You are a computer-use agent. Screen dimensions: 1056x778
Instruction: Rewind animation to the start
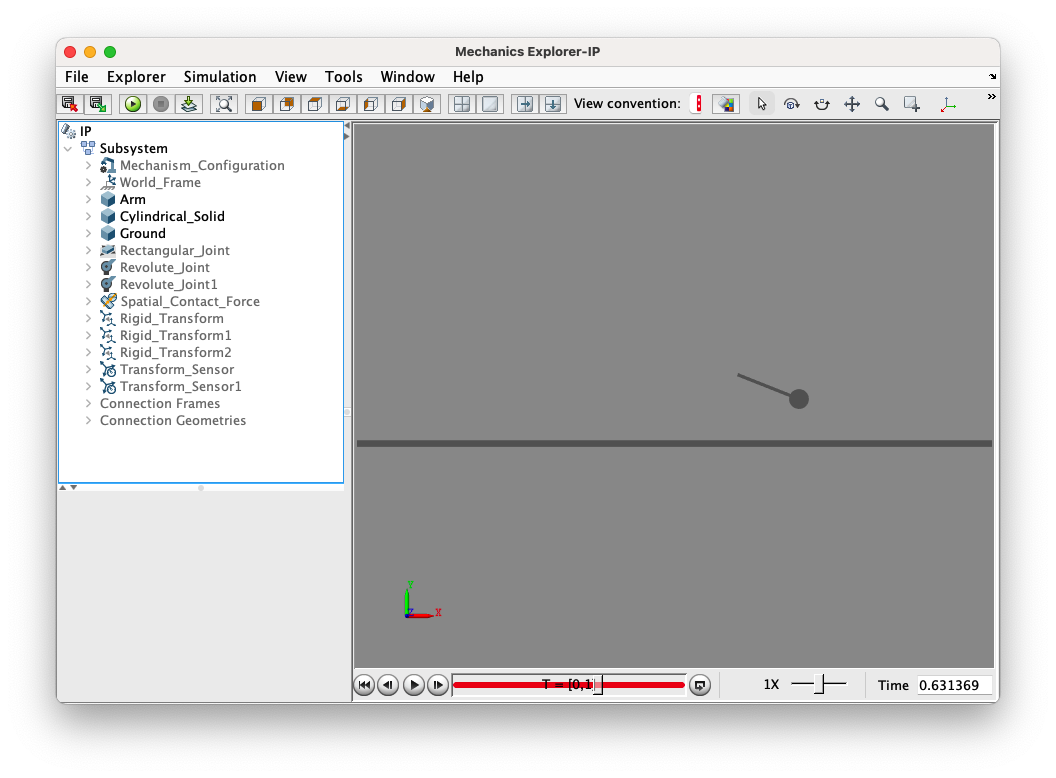click(x=364, y=685)
